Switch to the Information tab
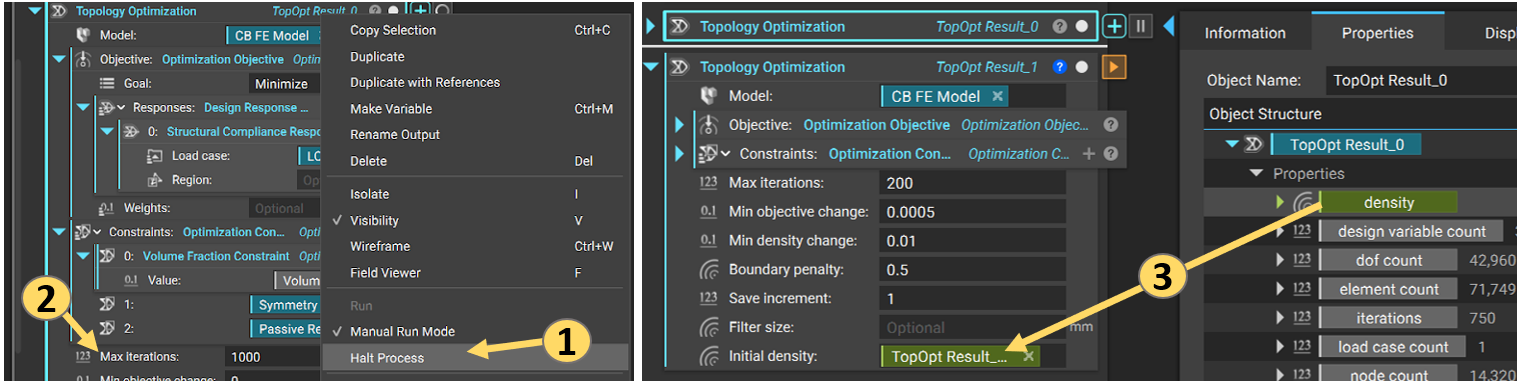Image resolution: width=1520 pixels, height=382 pixels. (x=1245, y=33)
